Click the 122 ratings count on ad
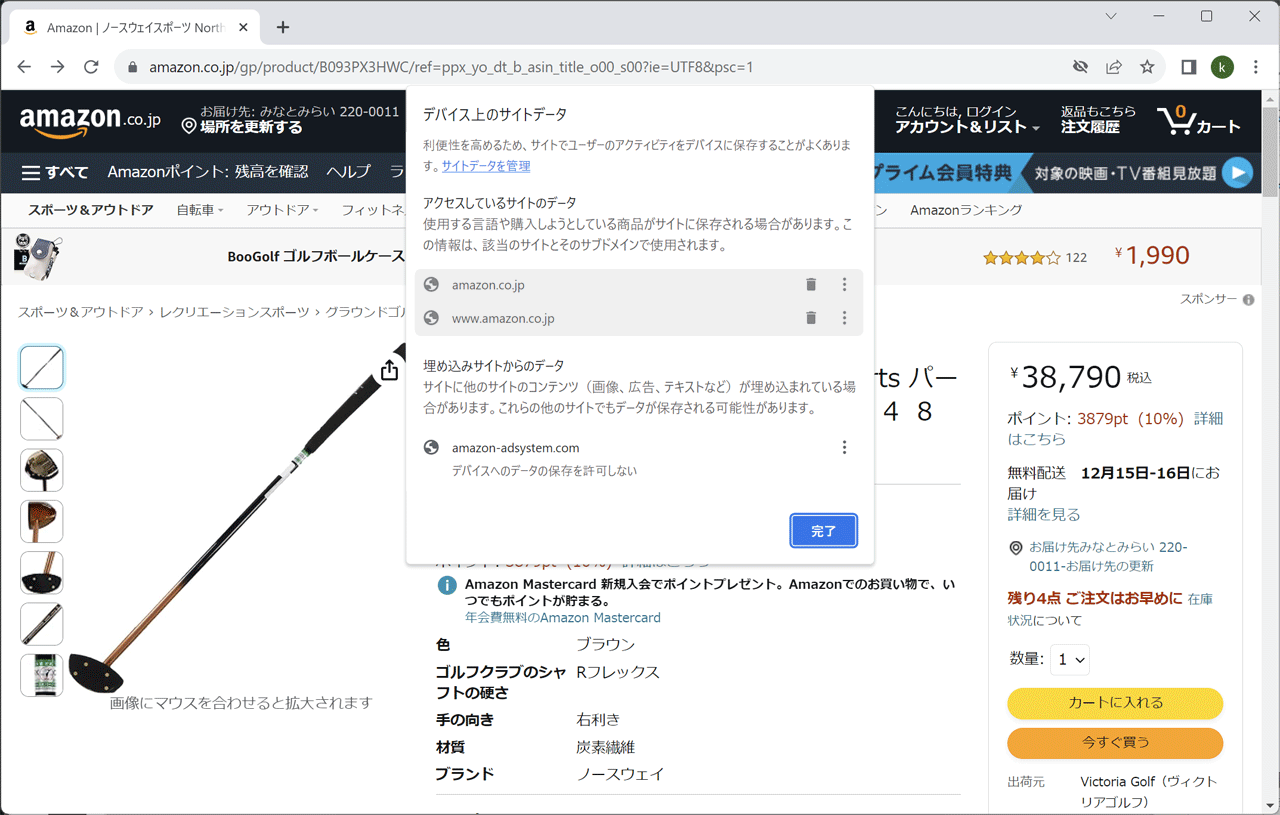This screenshot has height=815, width=1280. (1076, 258)
